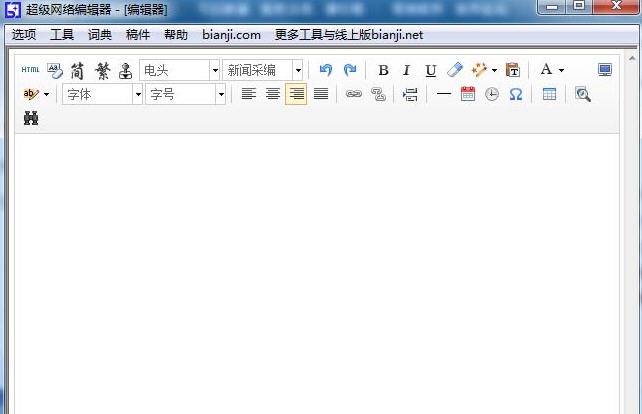The image size is (642, 414).
Task: Justify text alignment
Action: [321, 94]
